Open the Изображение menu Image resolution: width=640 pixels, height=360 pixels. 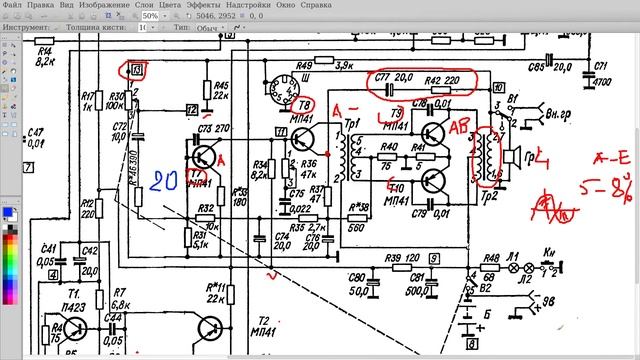click(104, 5)
